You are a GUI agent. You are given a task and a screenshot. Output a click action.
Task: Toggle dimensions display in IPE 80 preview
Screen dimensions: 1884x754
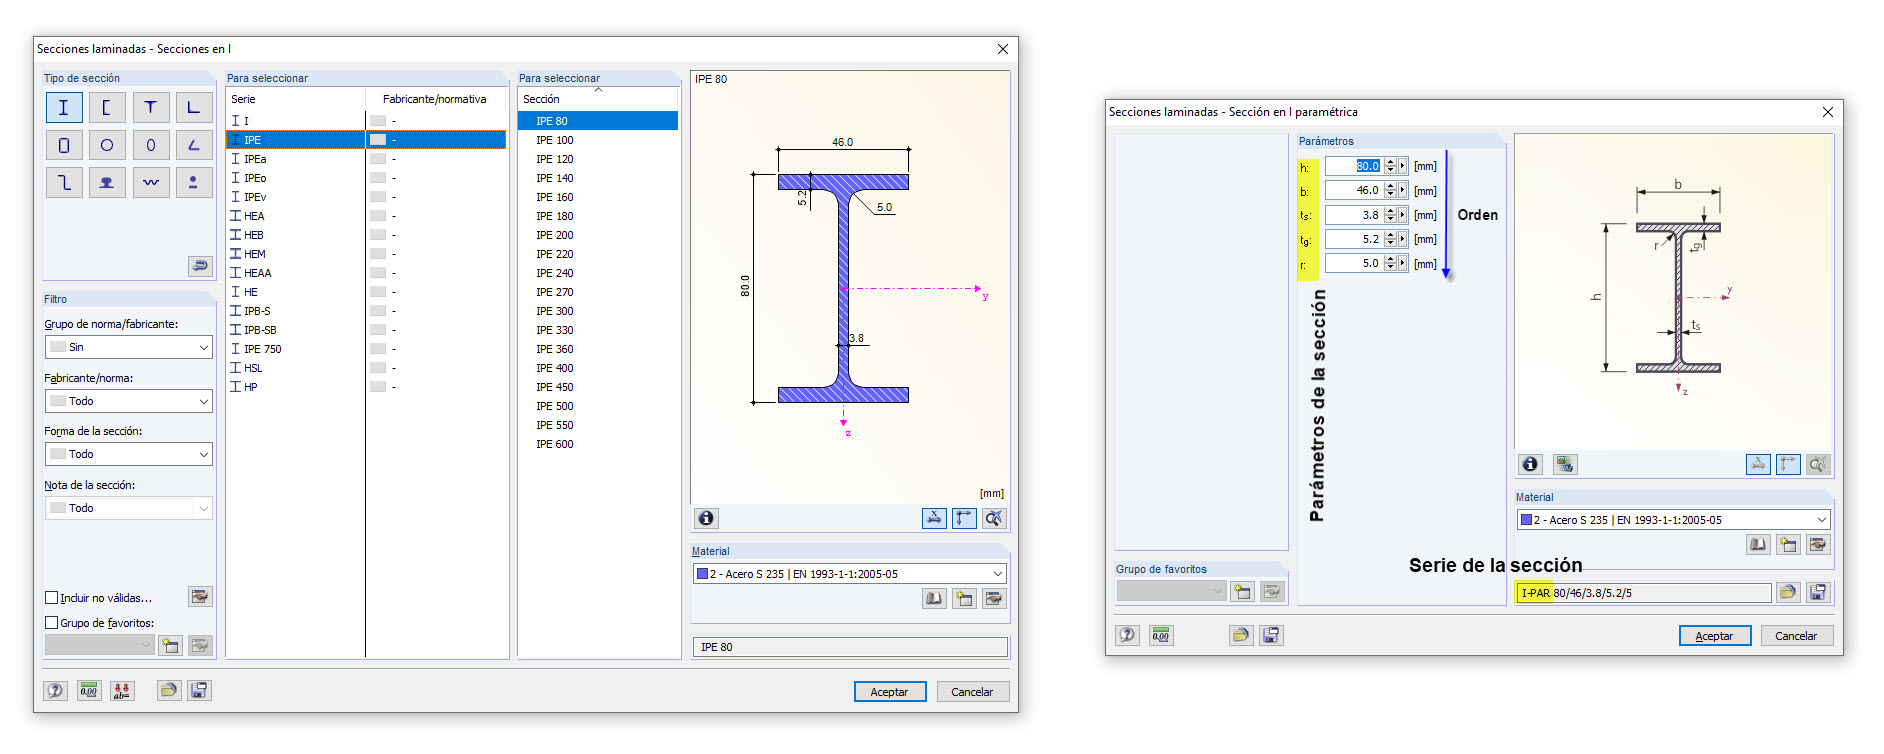934,518
